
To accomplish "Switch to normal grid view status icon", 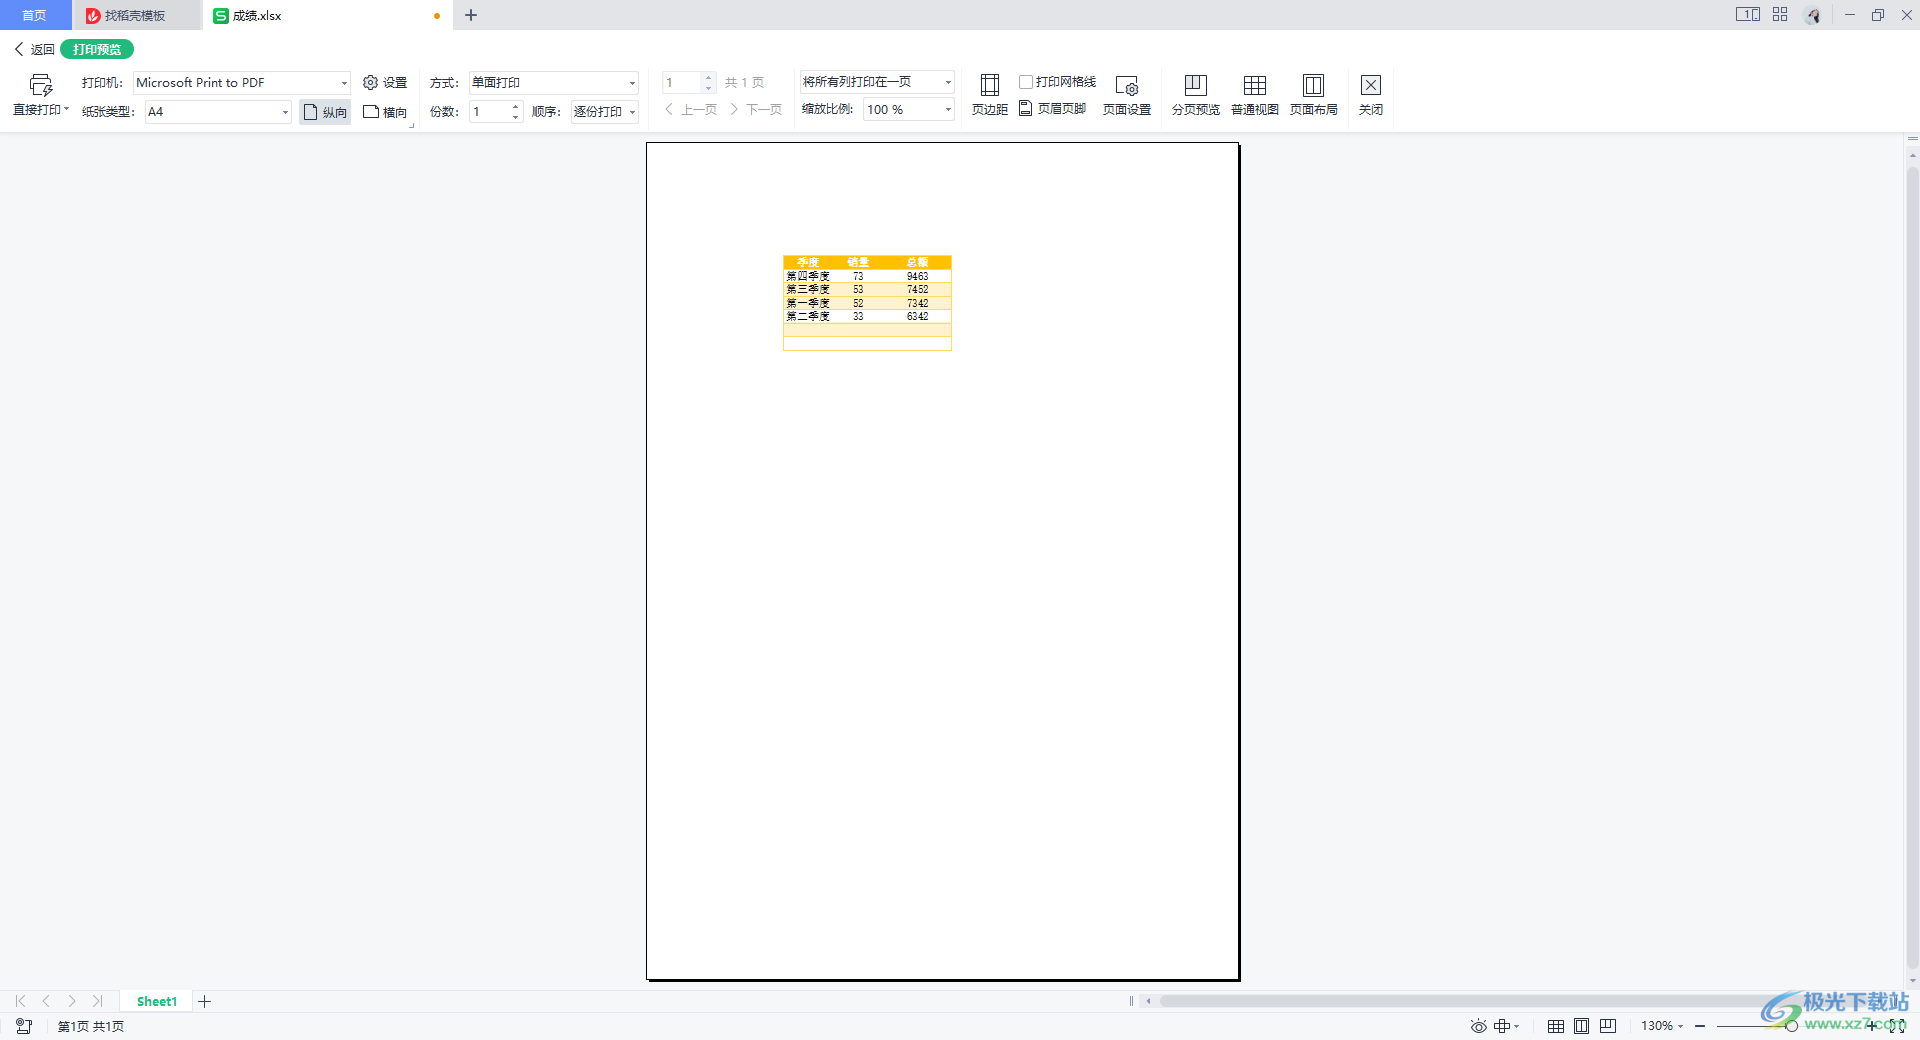I will pos(1556,1026).
